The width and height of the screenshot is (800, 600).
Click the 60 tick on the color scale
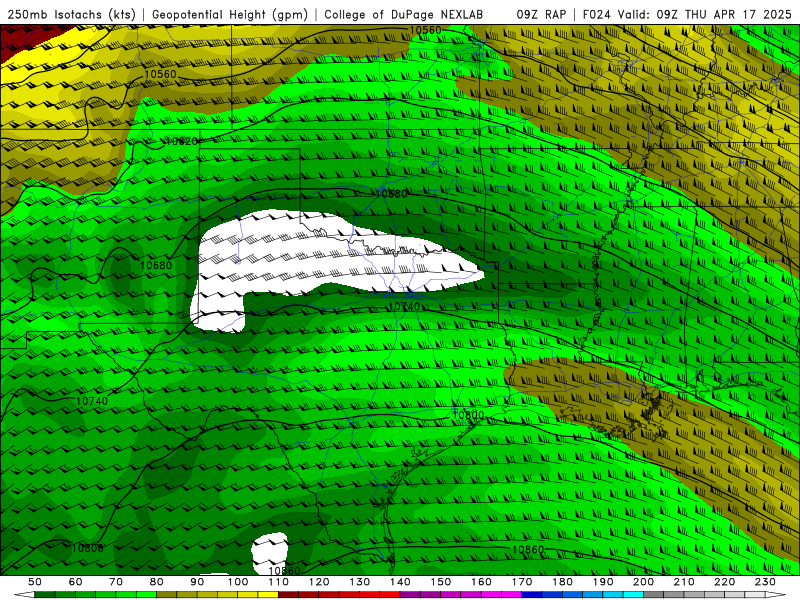75,582
